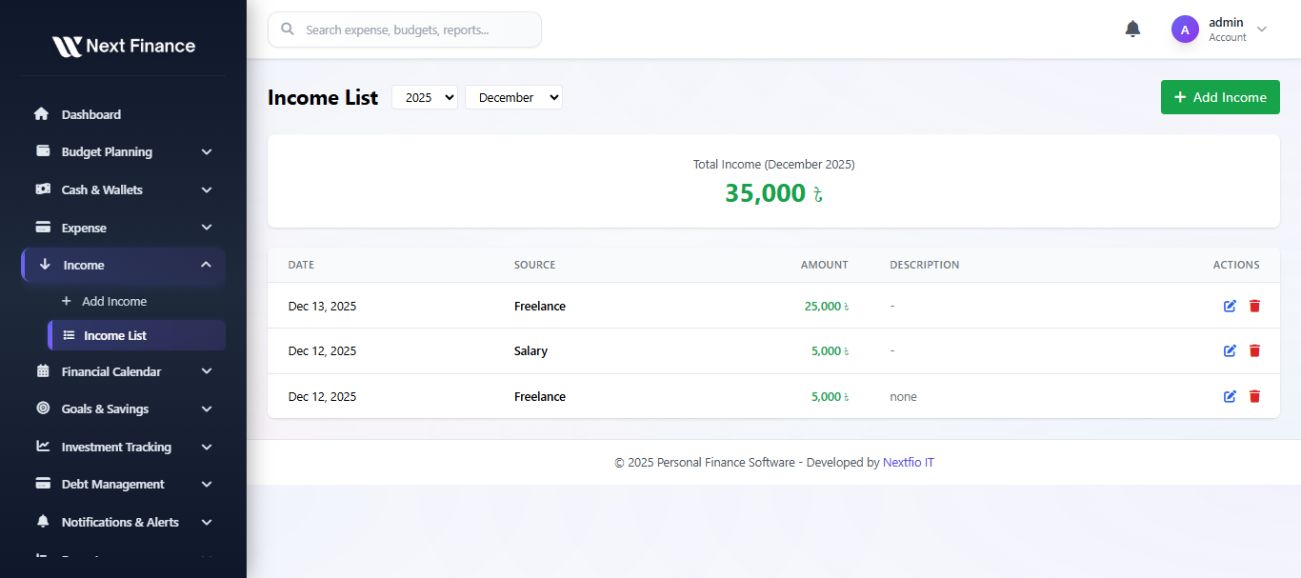Select Income List in the sidebar
Screen dimensions: 1301x578
pyautogui.click(x=115, y=336)
